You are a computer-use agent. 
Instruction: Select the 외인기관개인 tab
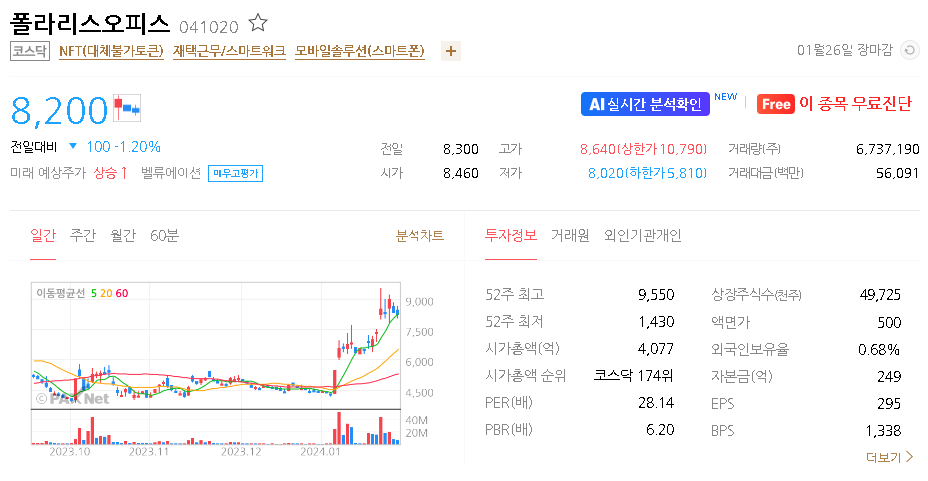point(643,235)
